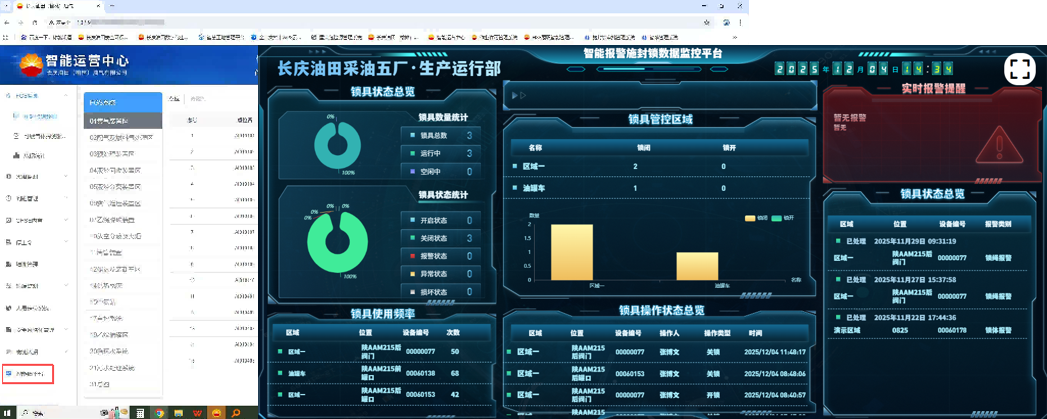Image resolution: width=1047 pixels, height=419 pixels.
Task: Go back in the browser
Action: pos(7,22)
